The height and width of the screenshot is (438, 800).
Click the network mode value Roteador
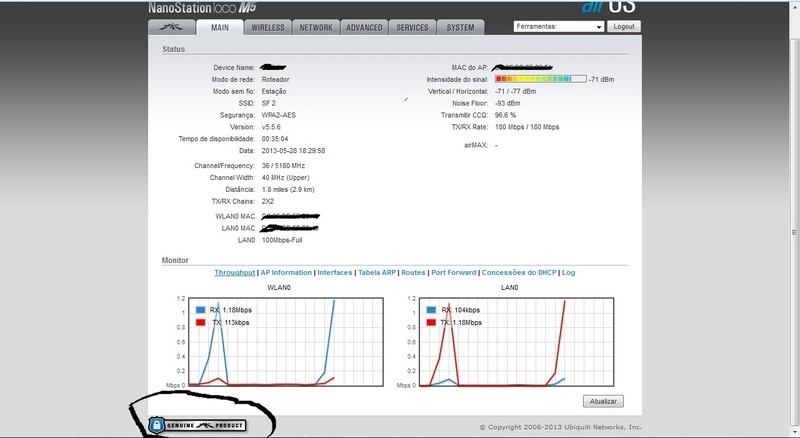276,79
